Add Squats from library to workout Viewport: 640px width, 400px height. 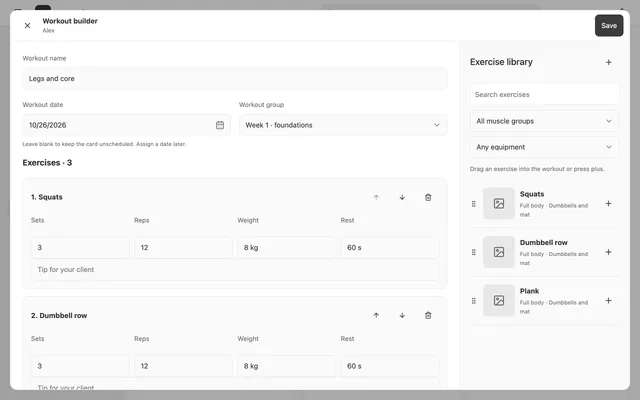tap(608, 203)
